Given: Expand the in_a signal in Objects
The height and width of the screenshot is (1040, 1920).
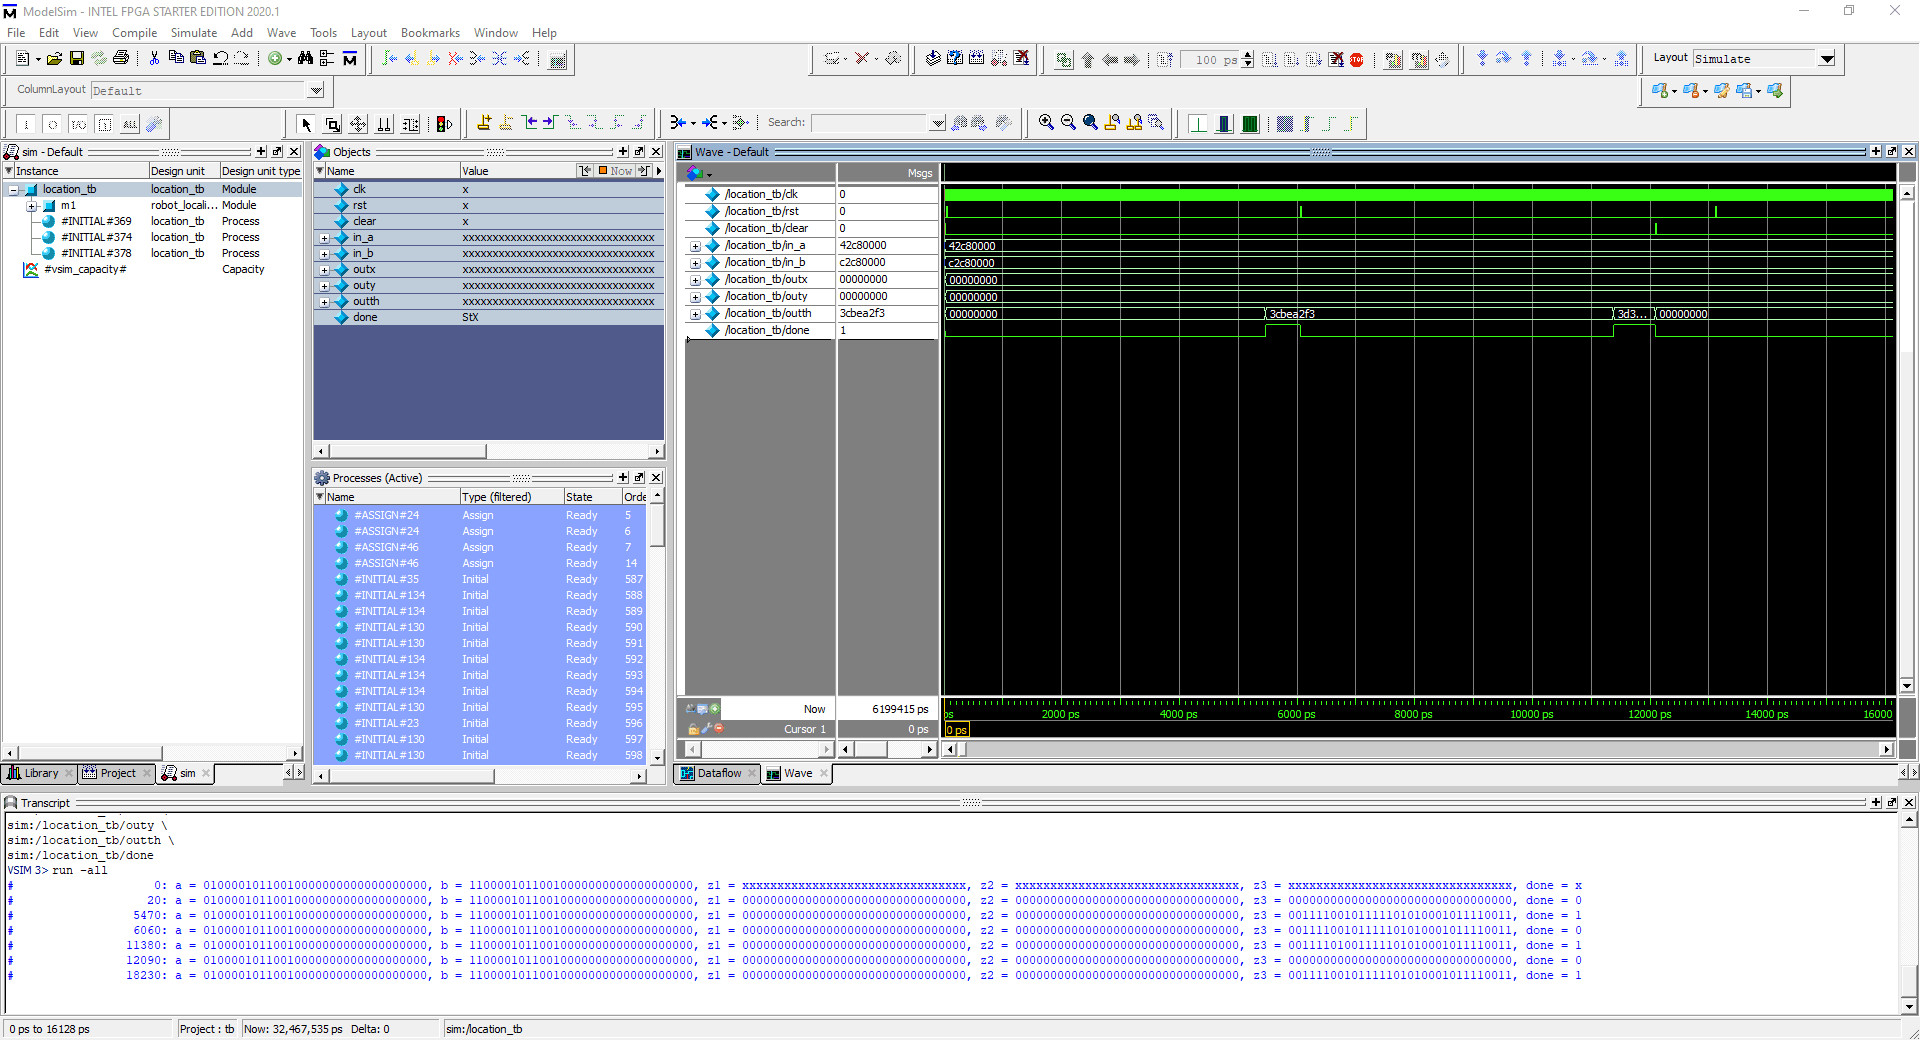Looking at the screenshot, I should 324,238.
